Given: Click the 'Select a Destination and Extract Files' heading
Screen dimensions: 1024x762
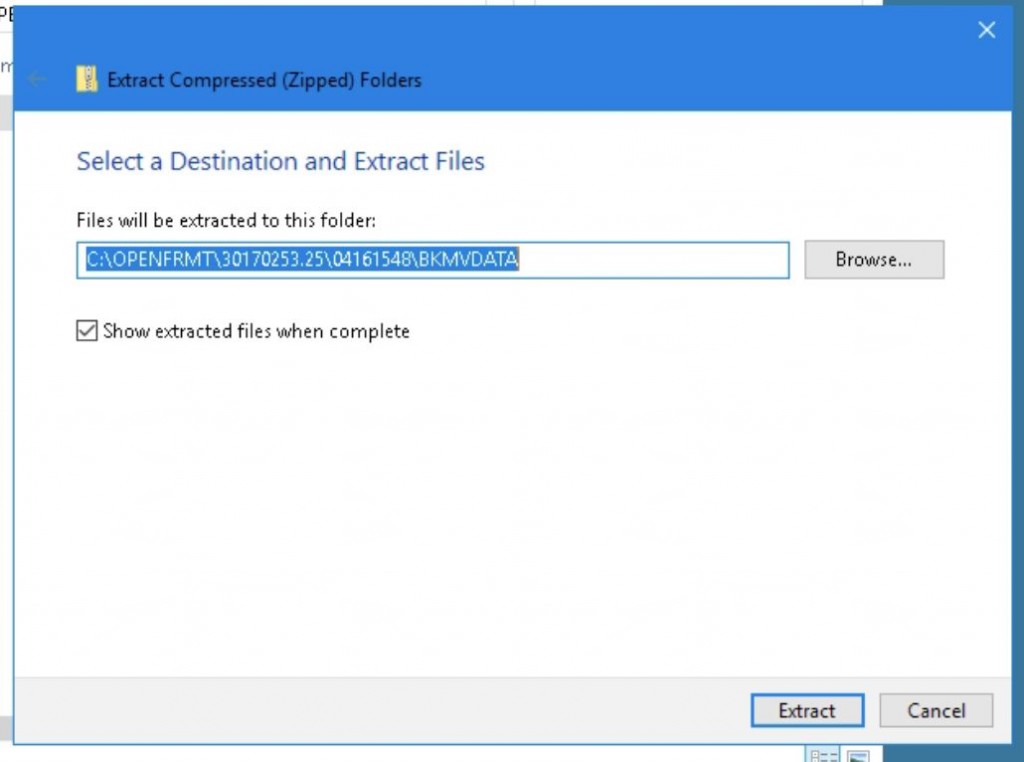Looking at the screenshot, I should pos(280,162).
